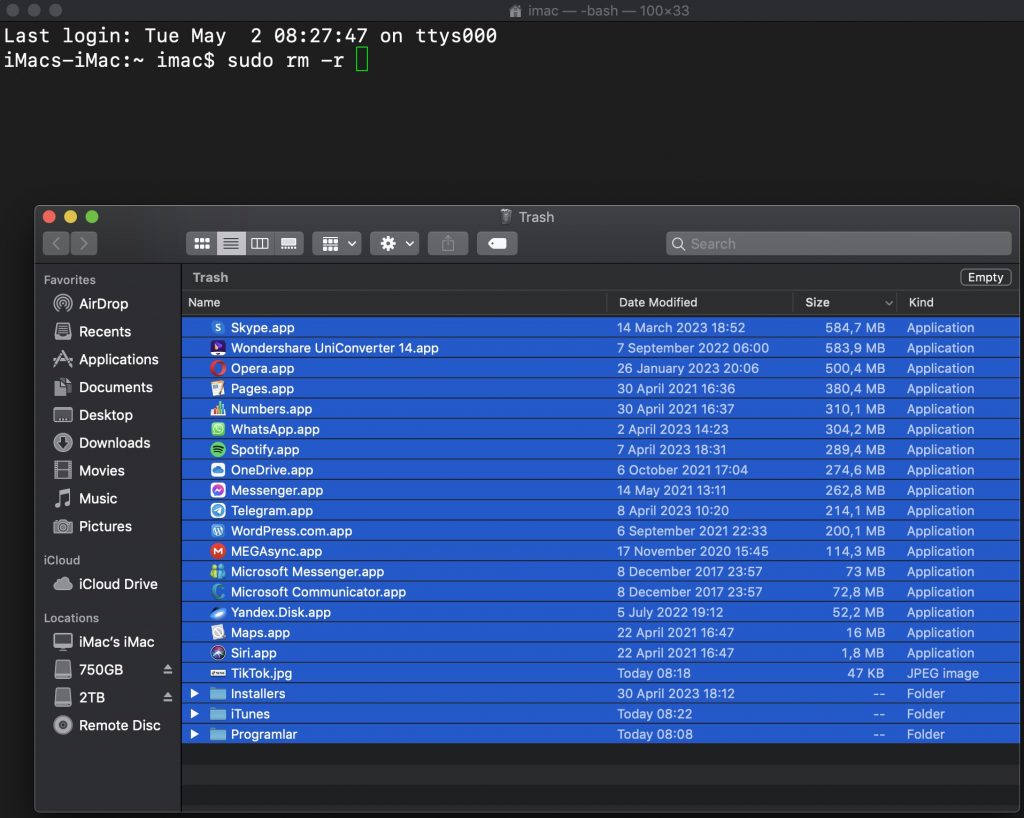Expand the iTunes folder disclosure triangle
Screen dimensions: 1024x818
point(196,714)
